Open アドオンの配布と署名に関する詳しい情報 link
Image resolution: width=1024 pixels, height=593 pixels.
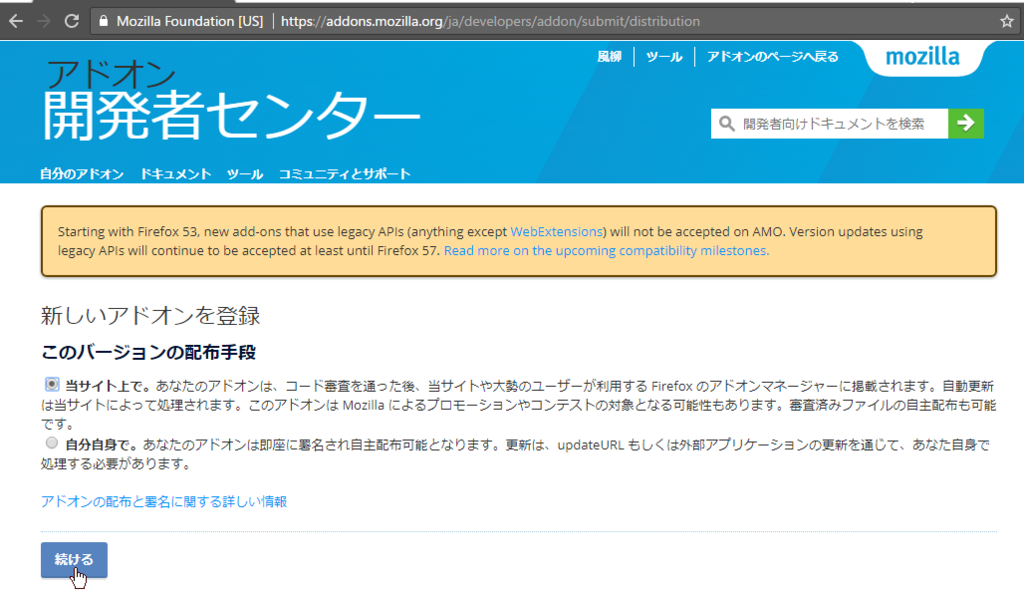coord(164,501)
